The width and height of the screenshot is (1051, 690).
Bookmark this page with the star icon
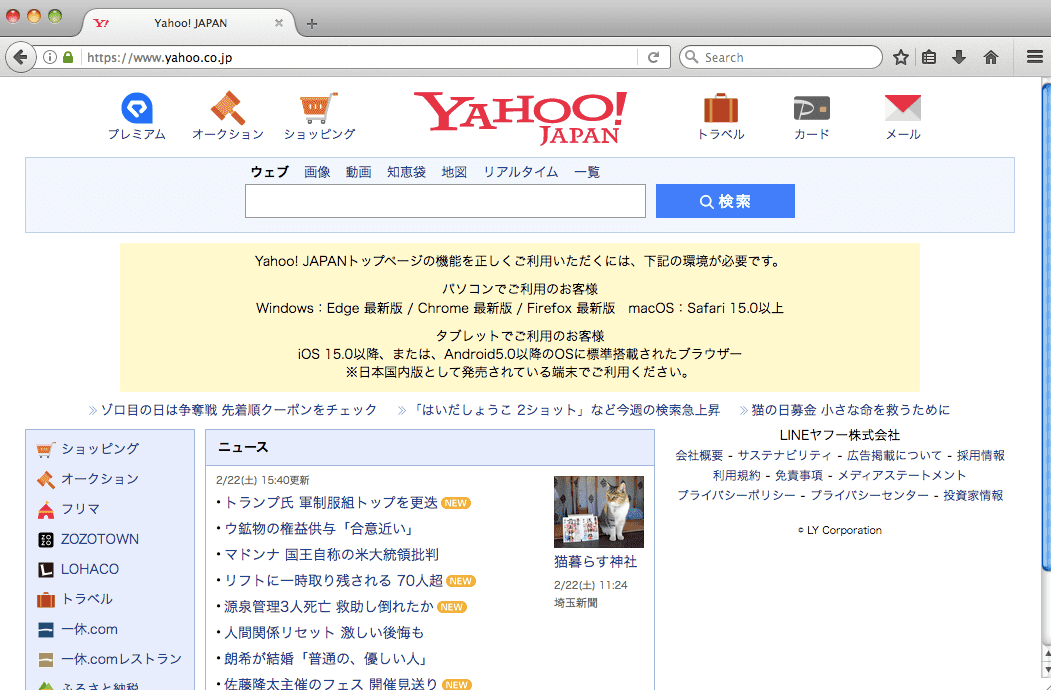click(900, 57)
